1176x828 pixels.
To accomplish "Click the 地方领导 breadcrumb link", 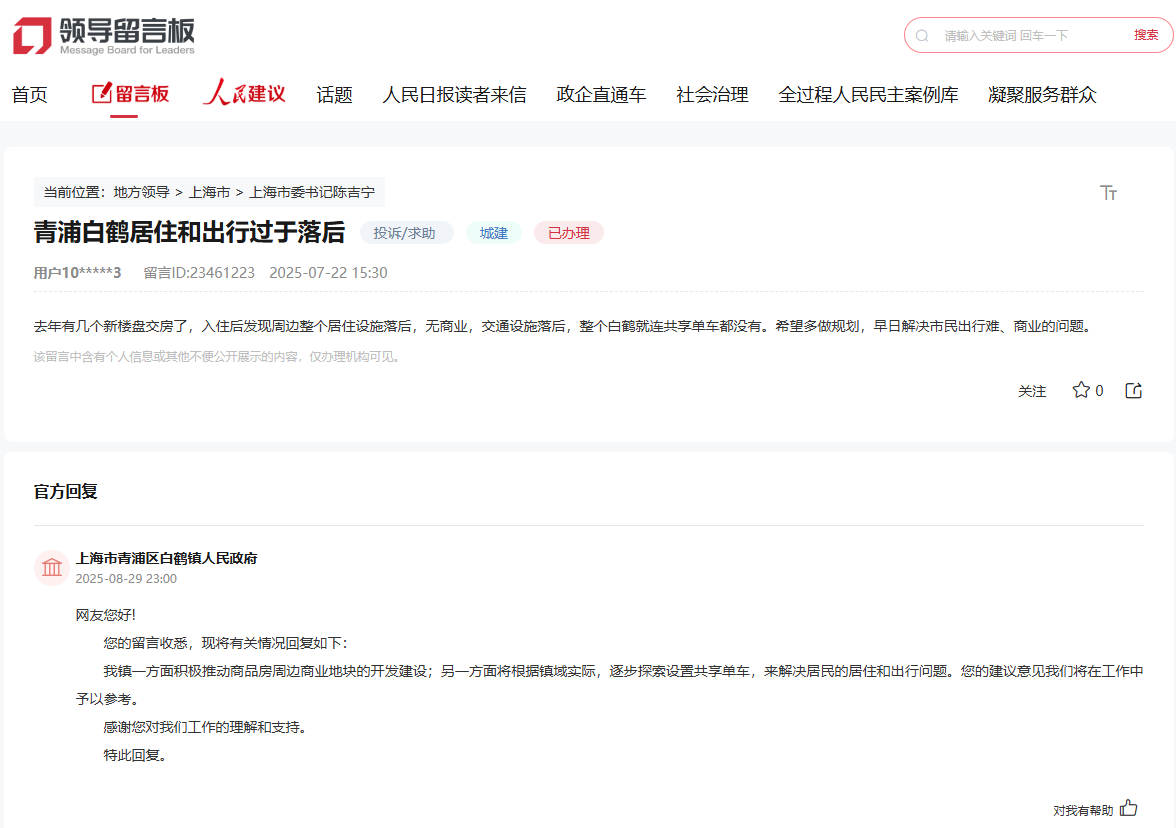I will [142, 192].
